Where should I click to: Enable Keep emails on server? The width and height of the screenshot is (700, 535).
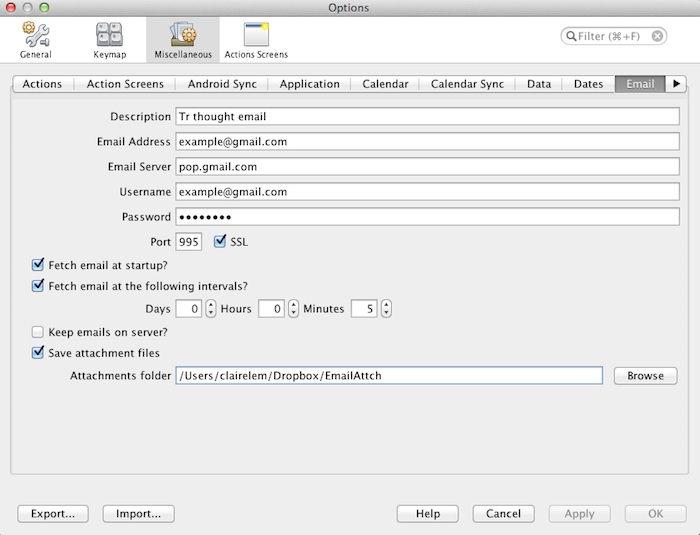click(x=38, y=332)
